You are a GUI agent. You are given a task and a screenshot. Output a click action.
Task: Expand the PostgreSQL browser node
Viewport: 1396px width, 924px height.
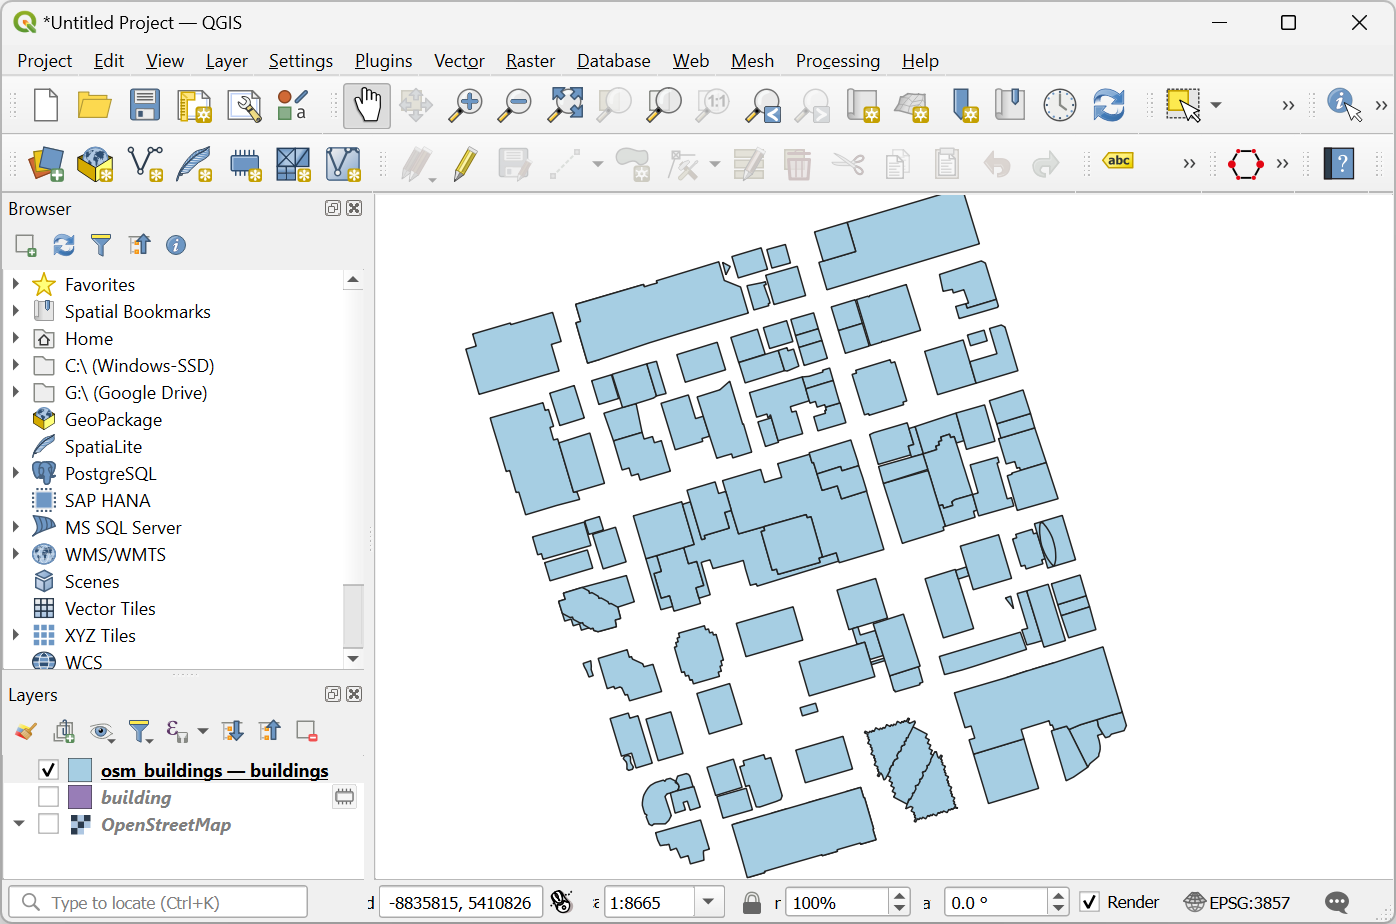click(x=16, y=473)
